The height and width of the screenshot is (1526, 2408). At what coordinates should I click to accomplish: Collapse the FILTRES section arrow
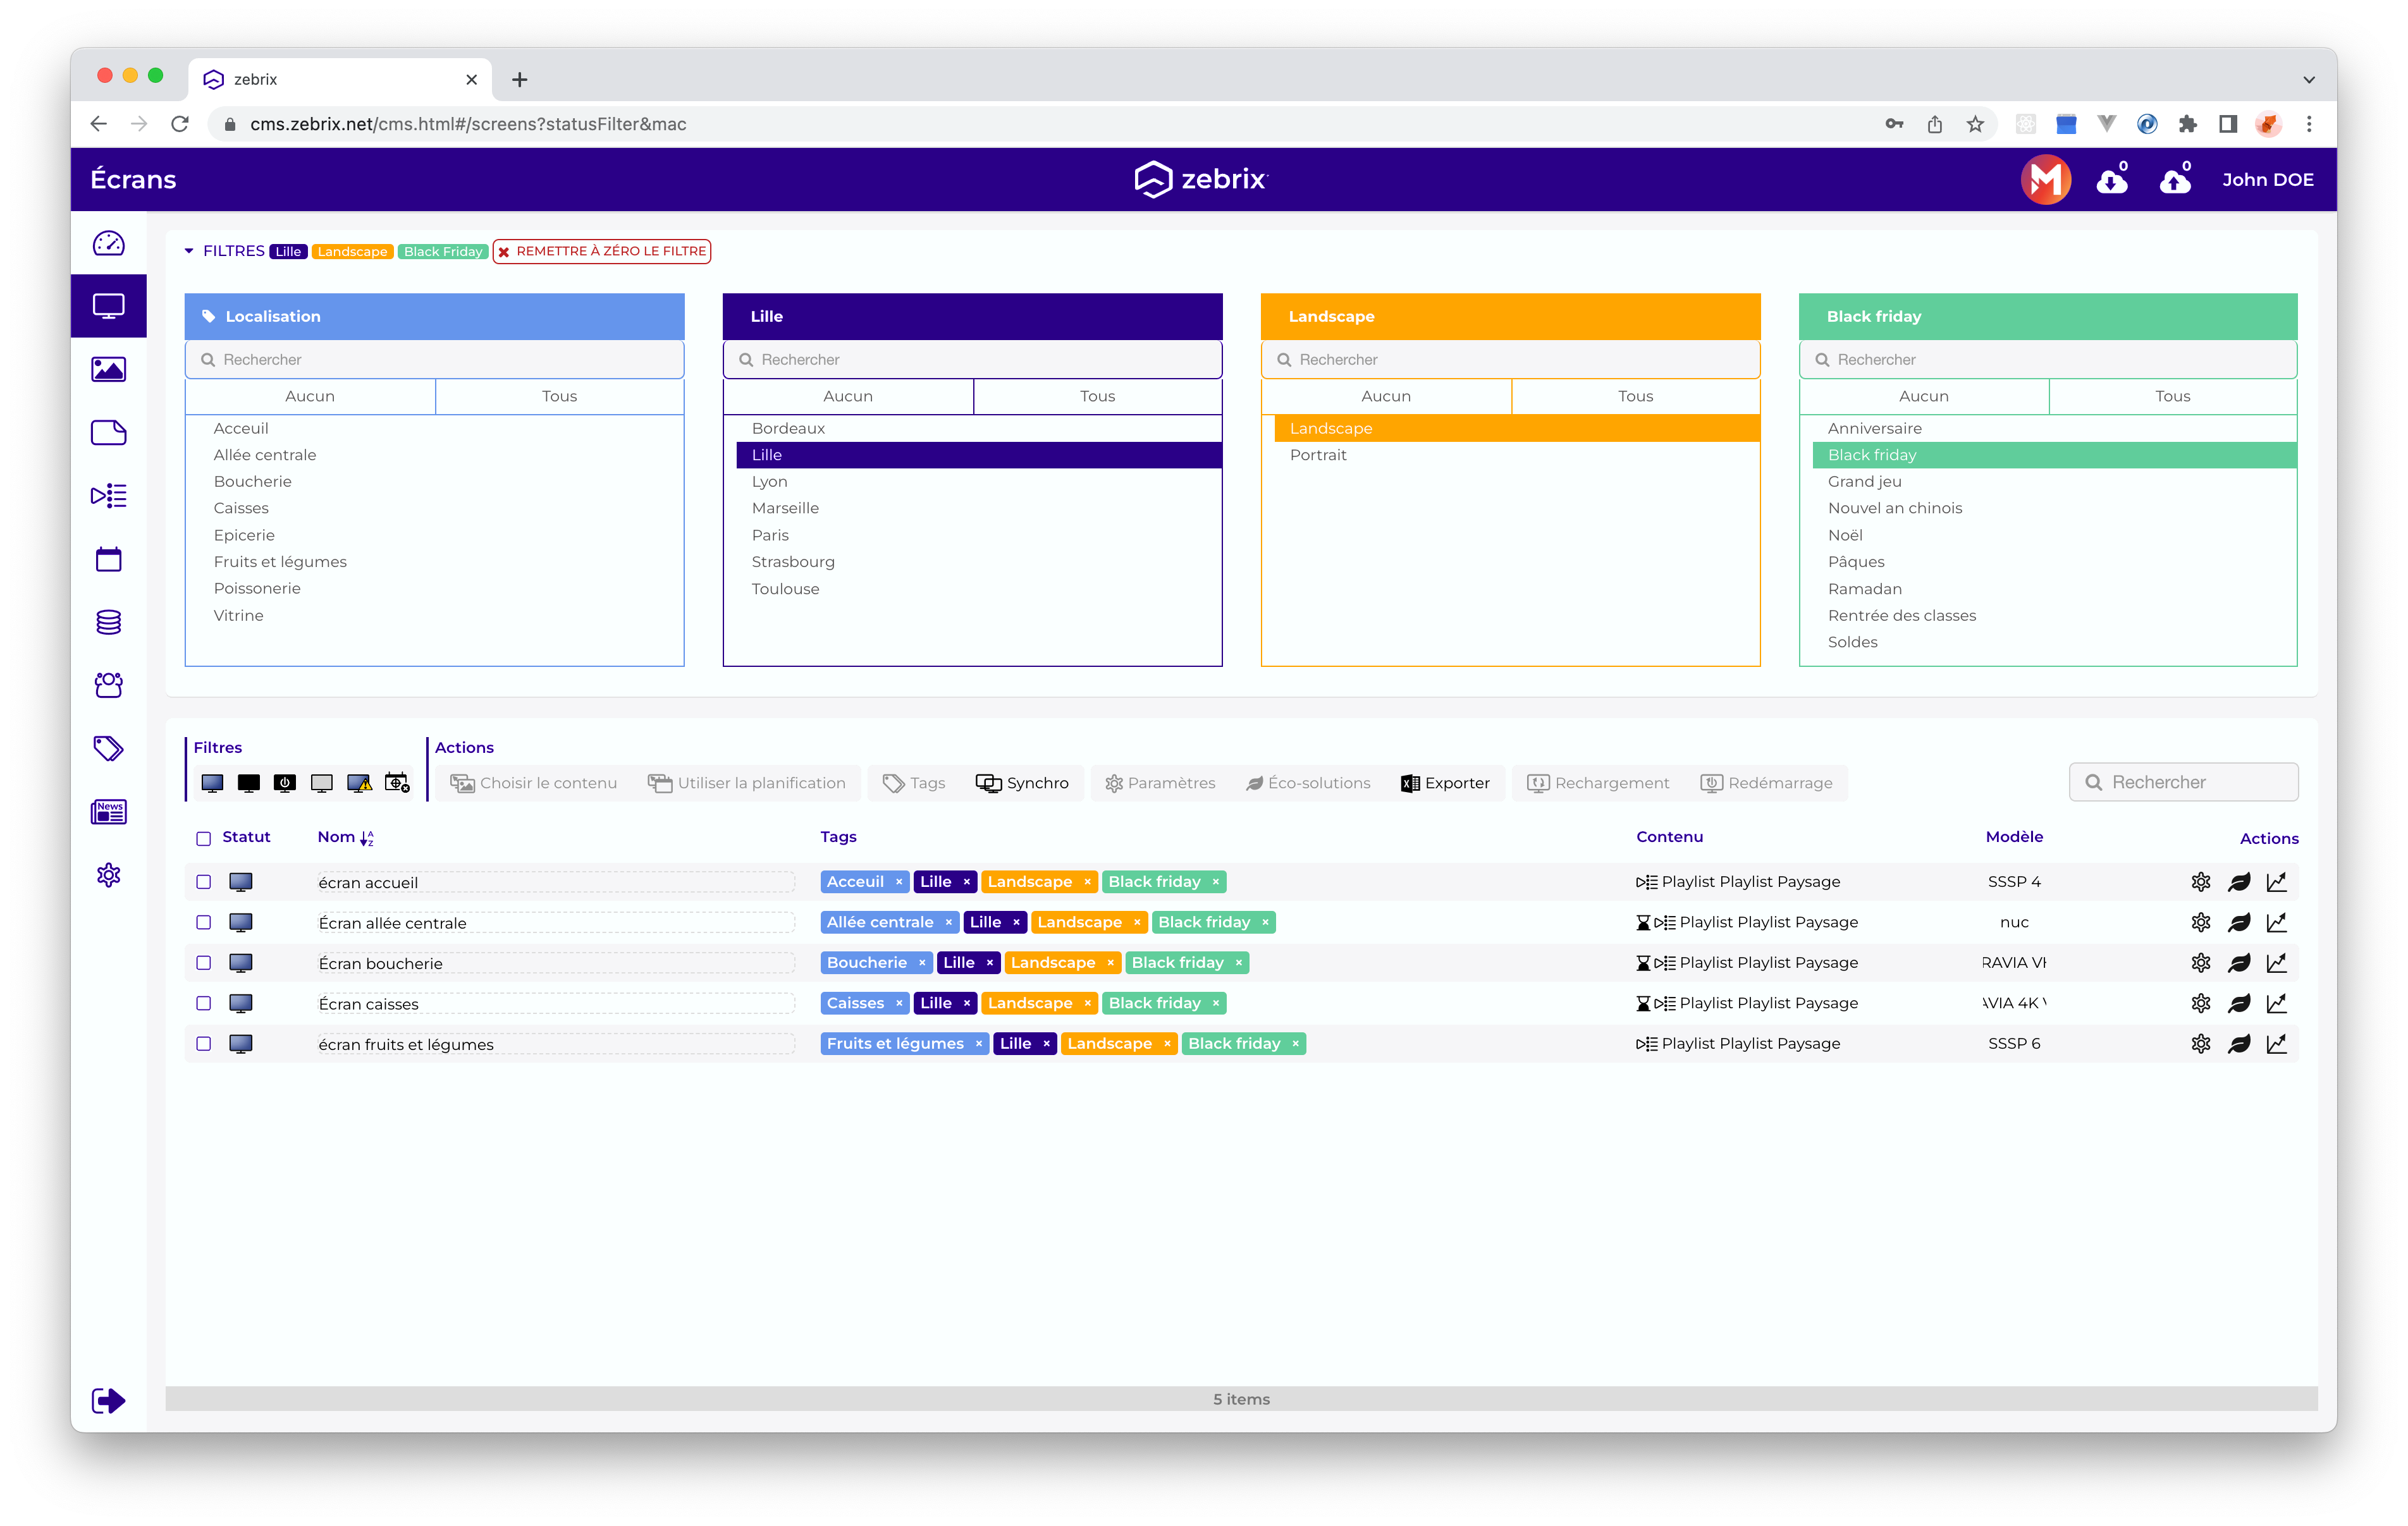pos(189,251)
